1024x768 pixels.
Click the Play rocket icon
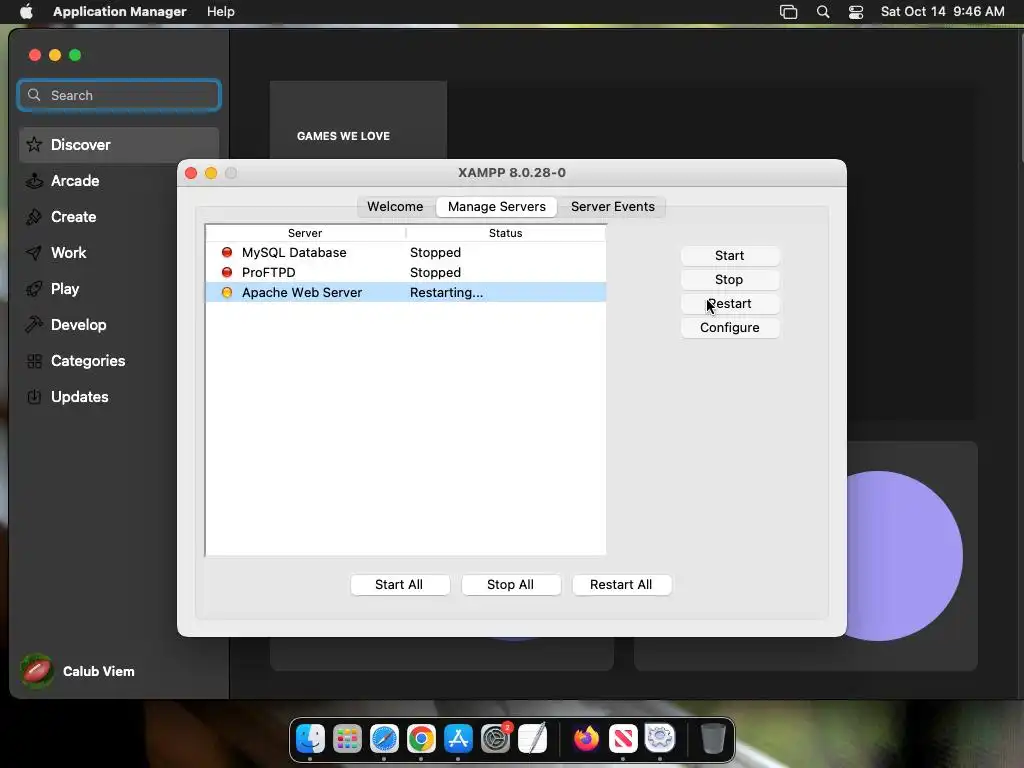tap(34, 289)
